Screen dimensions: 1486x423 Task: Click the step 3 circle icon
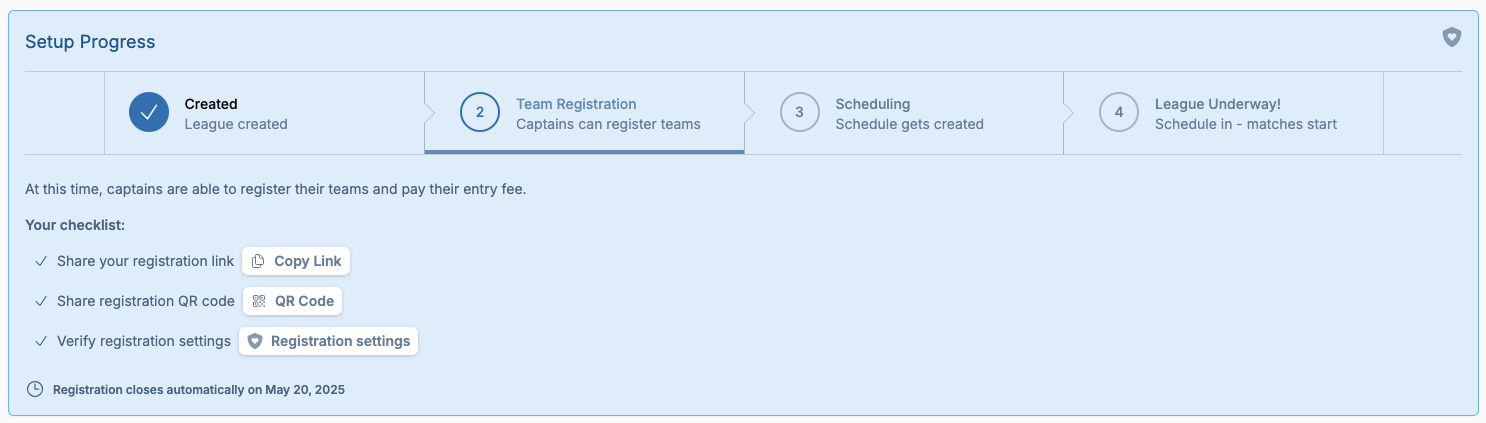click(x=799, y=113)
